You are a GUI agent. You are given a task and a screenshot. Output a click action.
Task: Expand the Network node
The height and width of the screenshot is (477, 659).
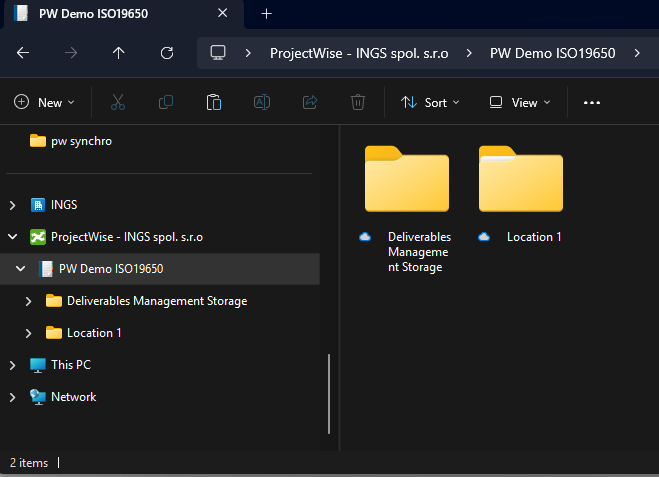click(13, 397)
